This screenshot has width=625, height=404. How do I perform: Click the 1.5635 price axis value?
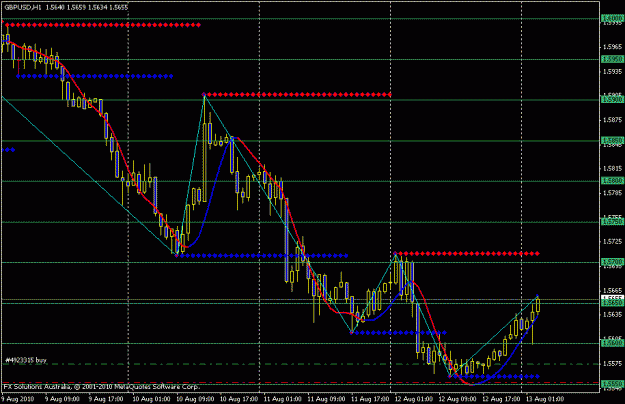pyautogui.click(x=613, y=315)
